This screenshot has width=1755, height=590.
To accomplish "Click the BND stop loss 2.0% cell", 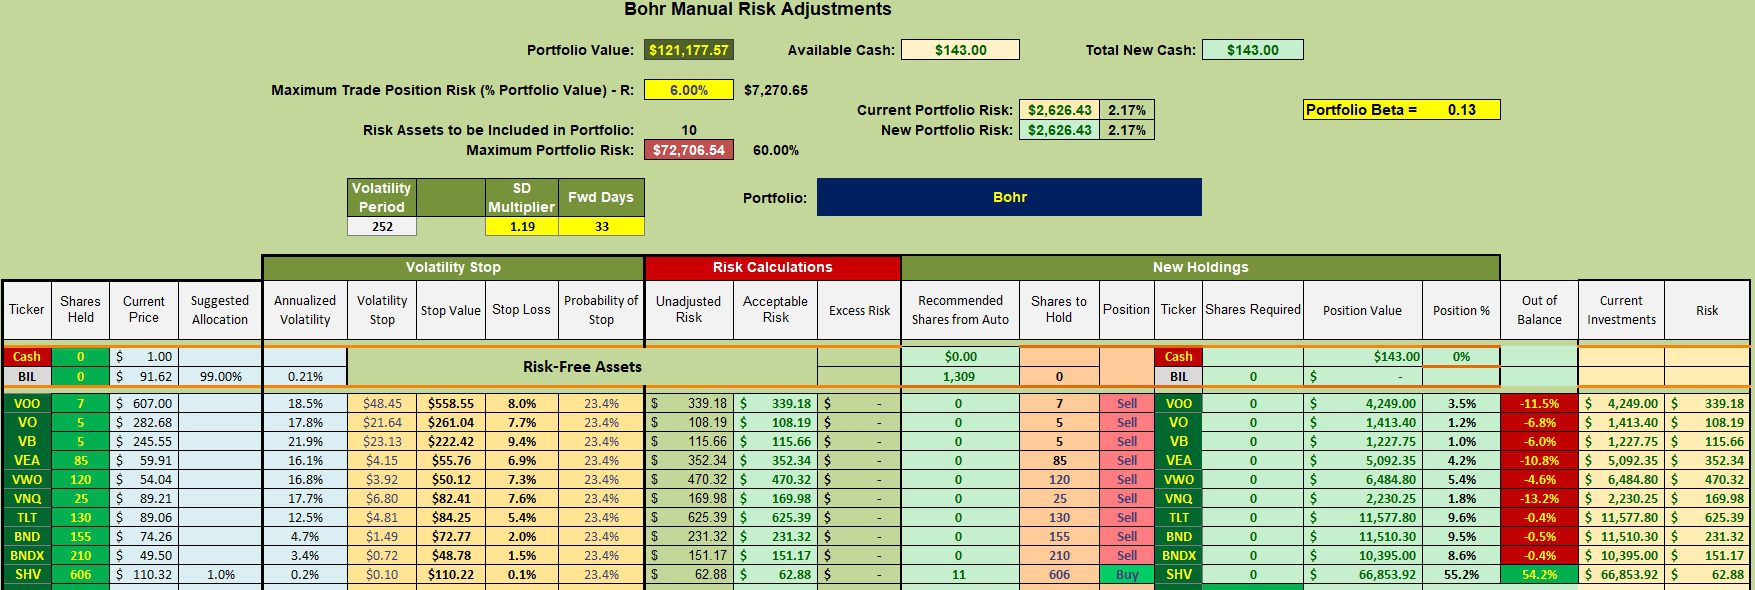I will [521, 537].
